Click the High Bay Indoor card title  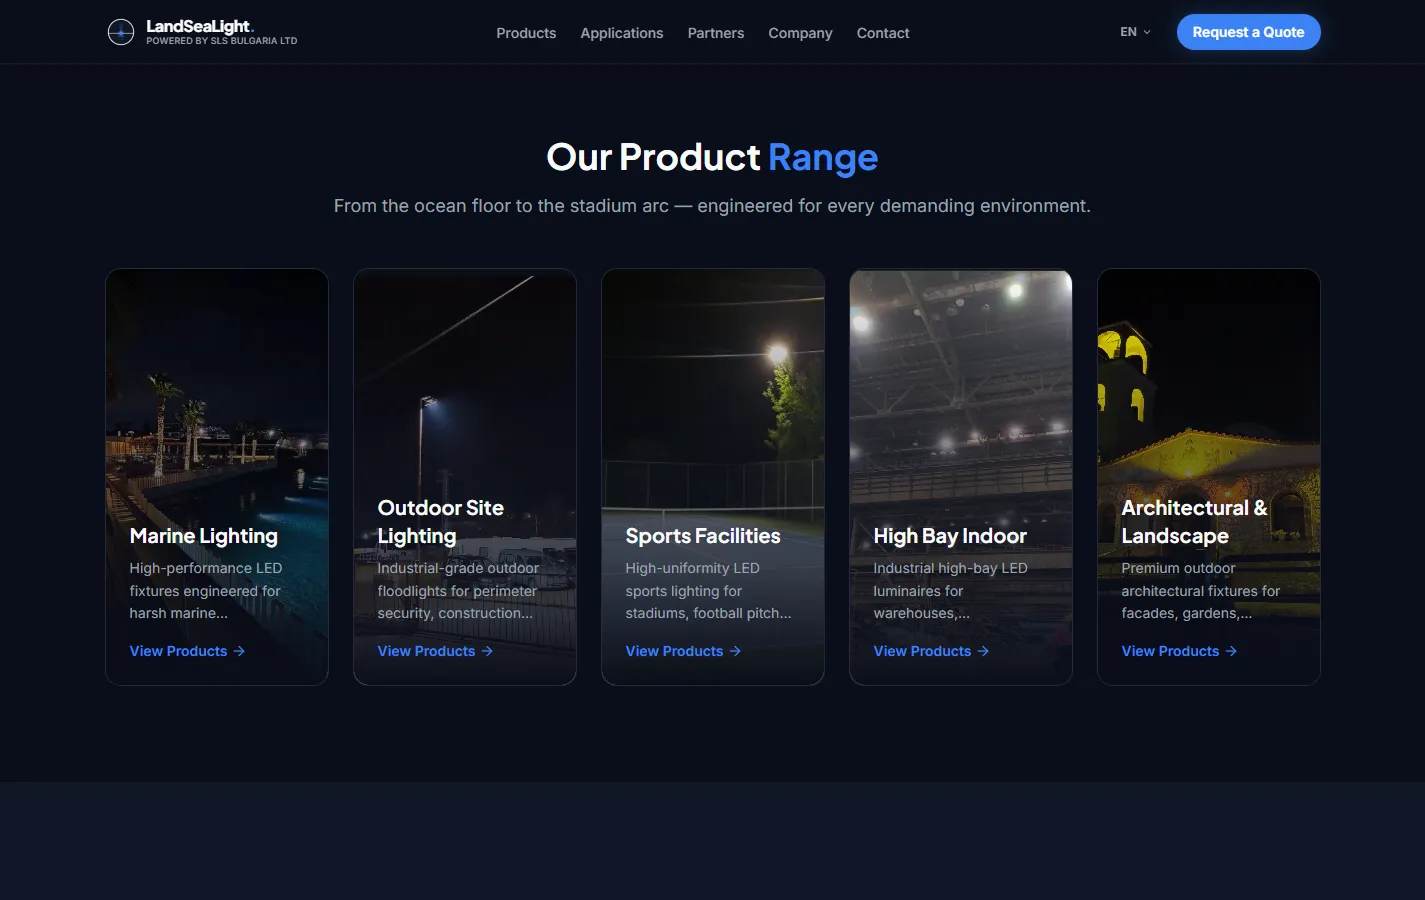pyautogui.click(x=950, y=536)
